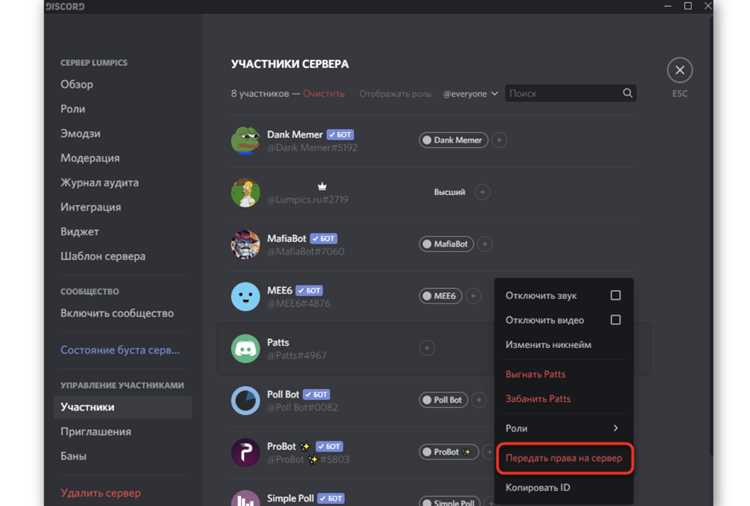
Task: Click the search magnifier icon
Action: coord(628,93)
